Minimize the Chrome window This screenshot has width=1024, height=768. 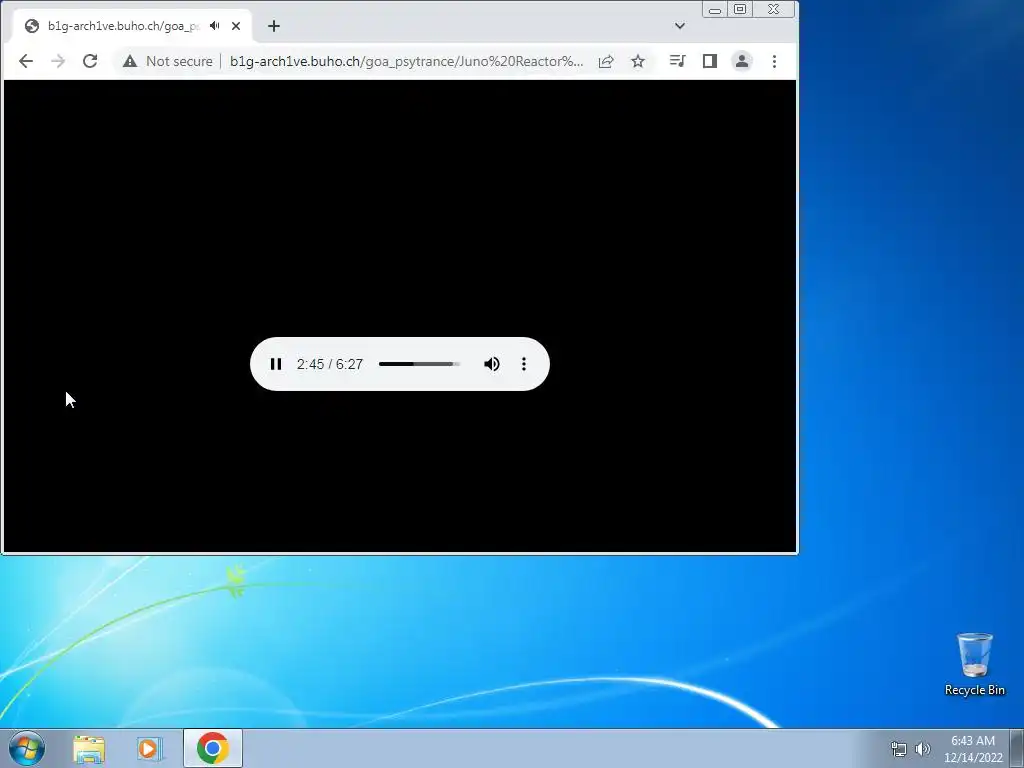[x=715, y=9]
